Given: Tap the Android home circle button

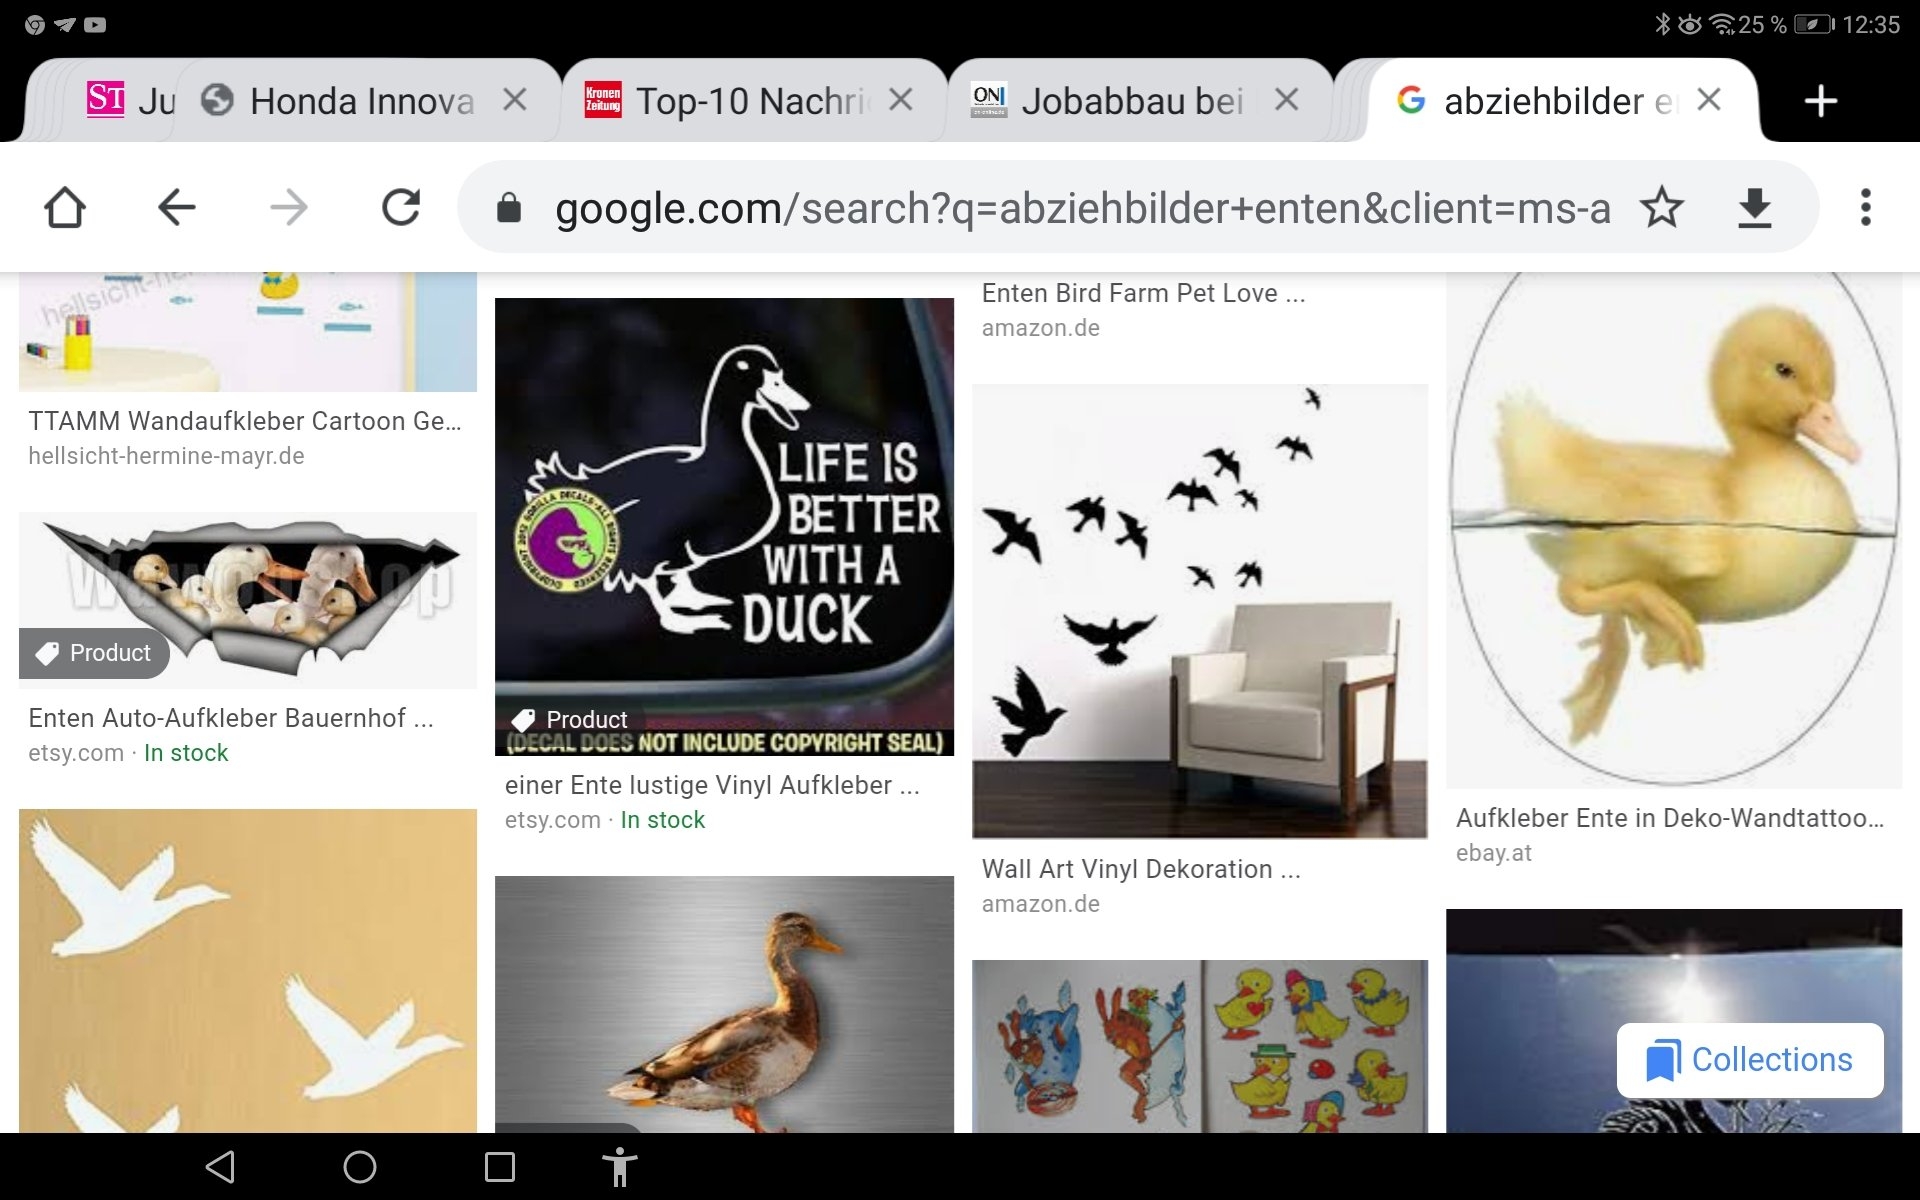Looking at the screenshot, I should click(359, 1167).
